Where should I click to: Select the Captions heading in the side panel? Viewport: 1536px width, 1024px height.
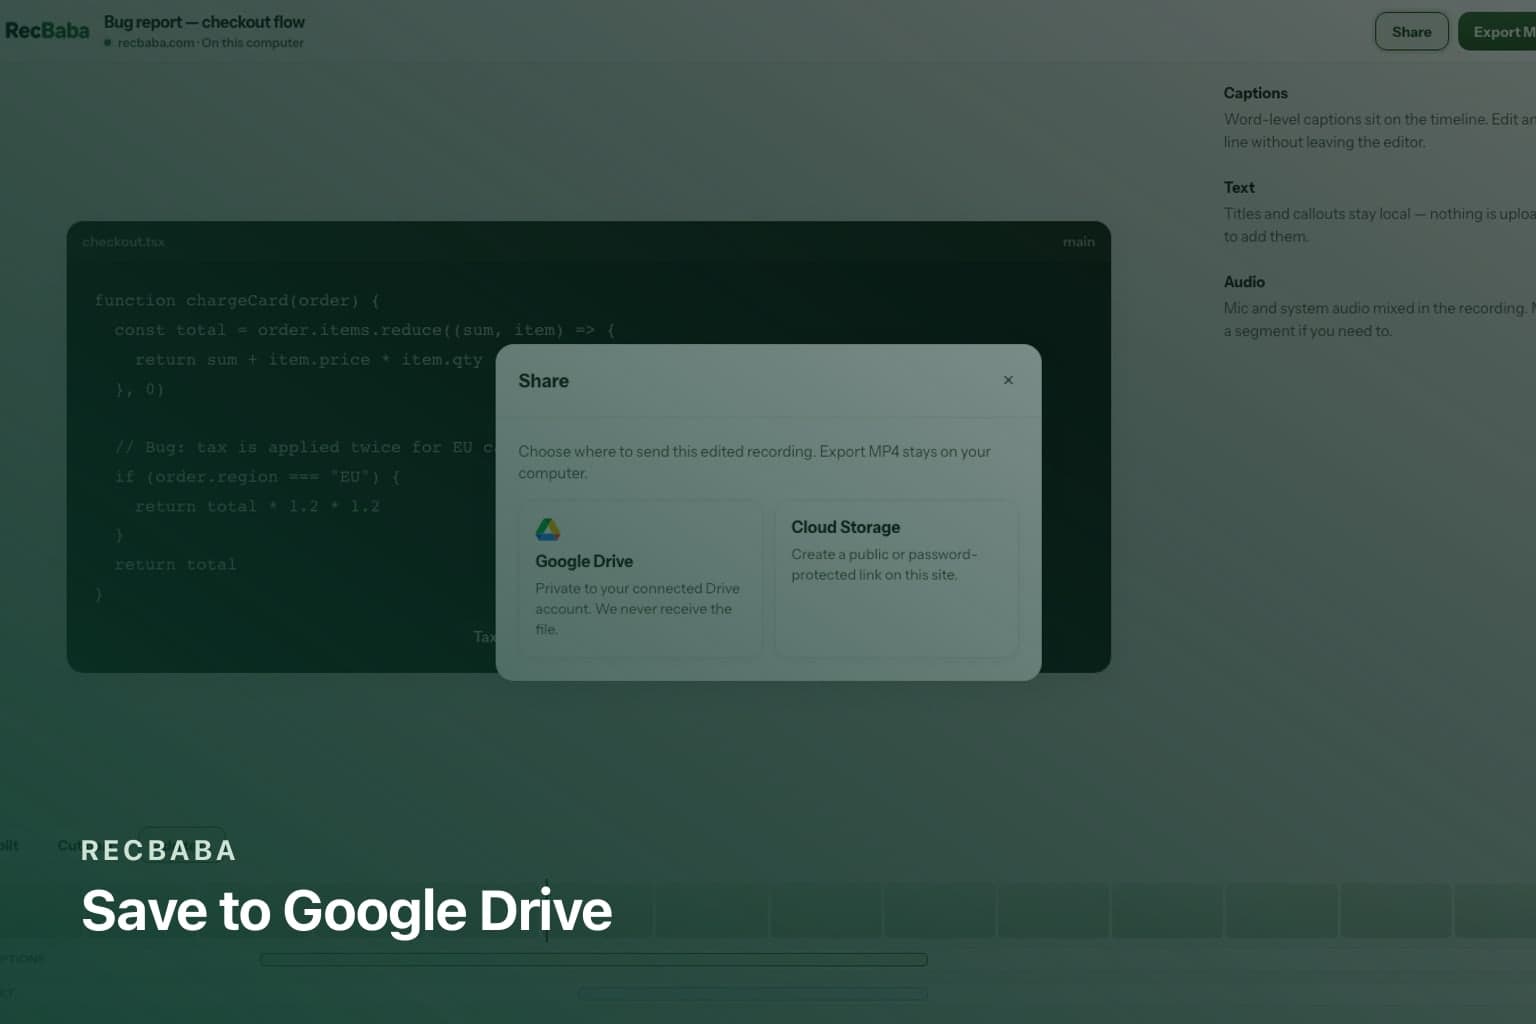pyautogui.click(x=1255, y=93)
